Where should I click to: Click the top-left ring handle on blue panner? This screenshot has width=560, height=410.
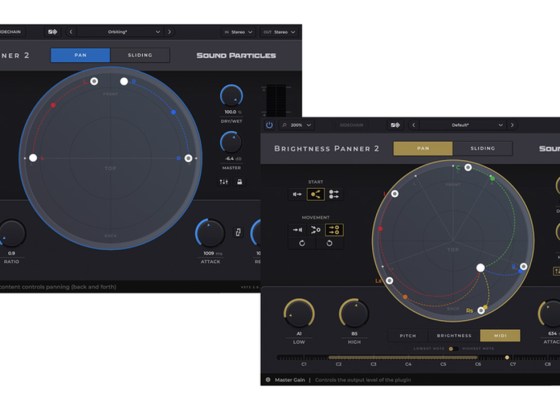(94, 81)
